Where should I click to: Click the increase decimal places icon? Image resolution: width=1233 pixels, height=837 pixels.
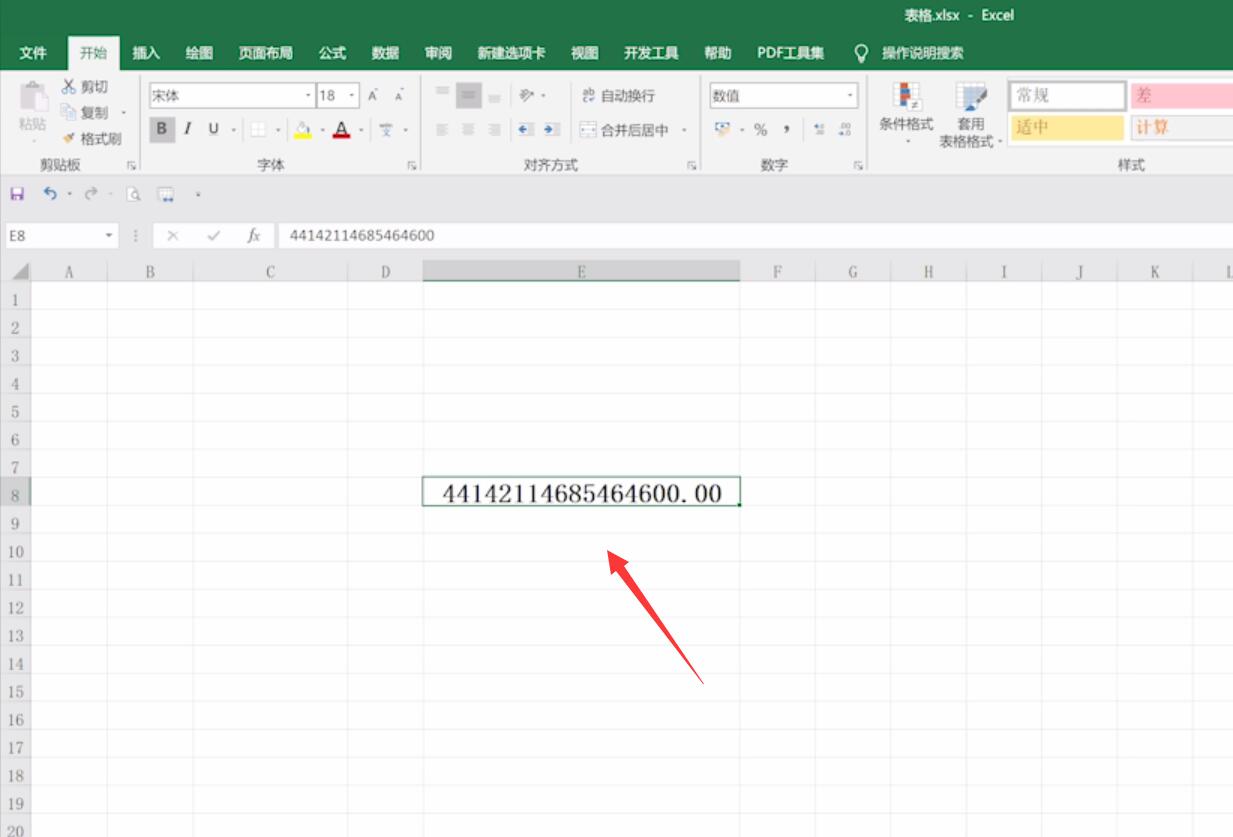819,129
